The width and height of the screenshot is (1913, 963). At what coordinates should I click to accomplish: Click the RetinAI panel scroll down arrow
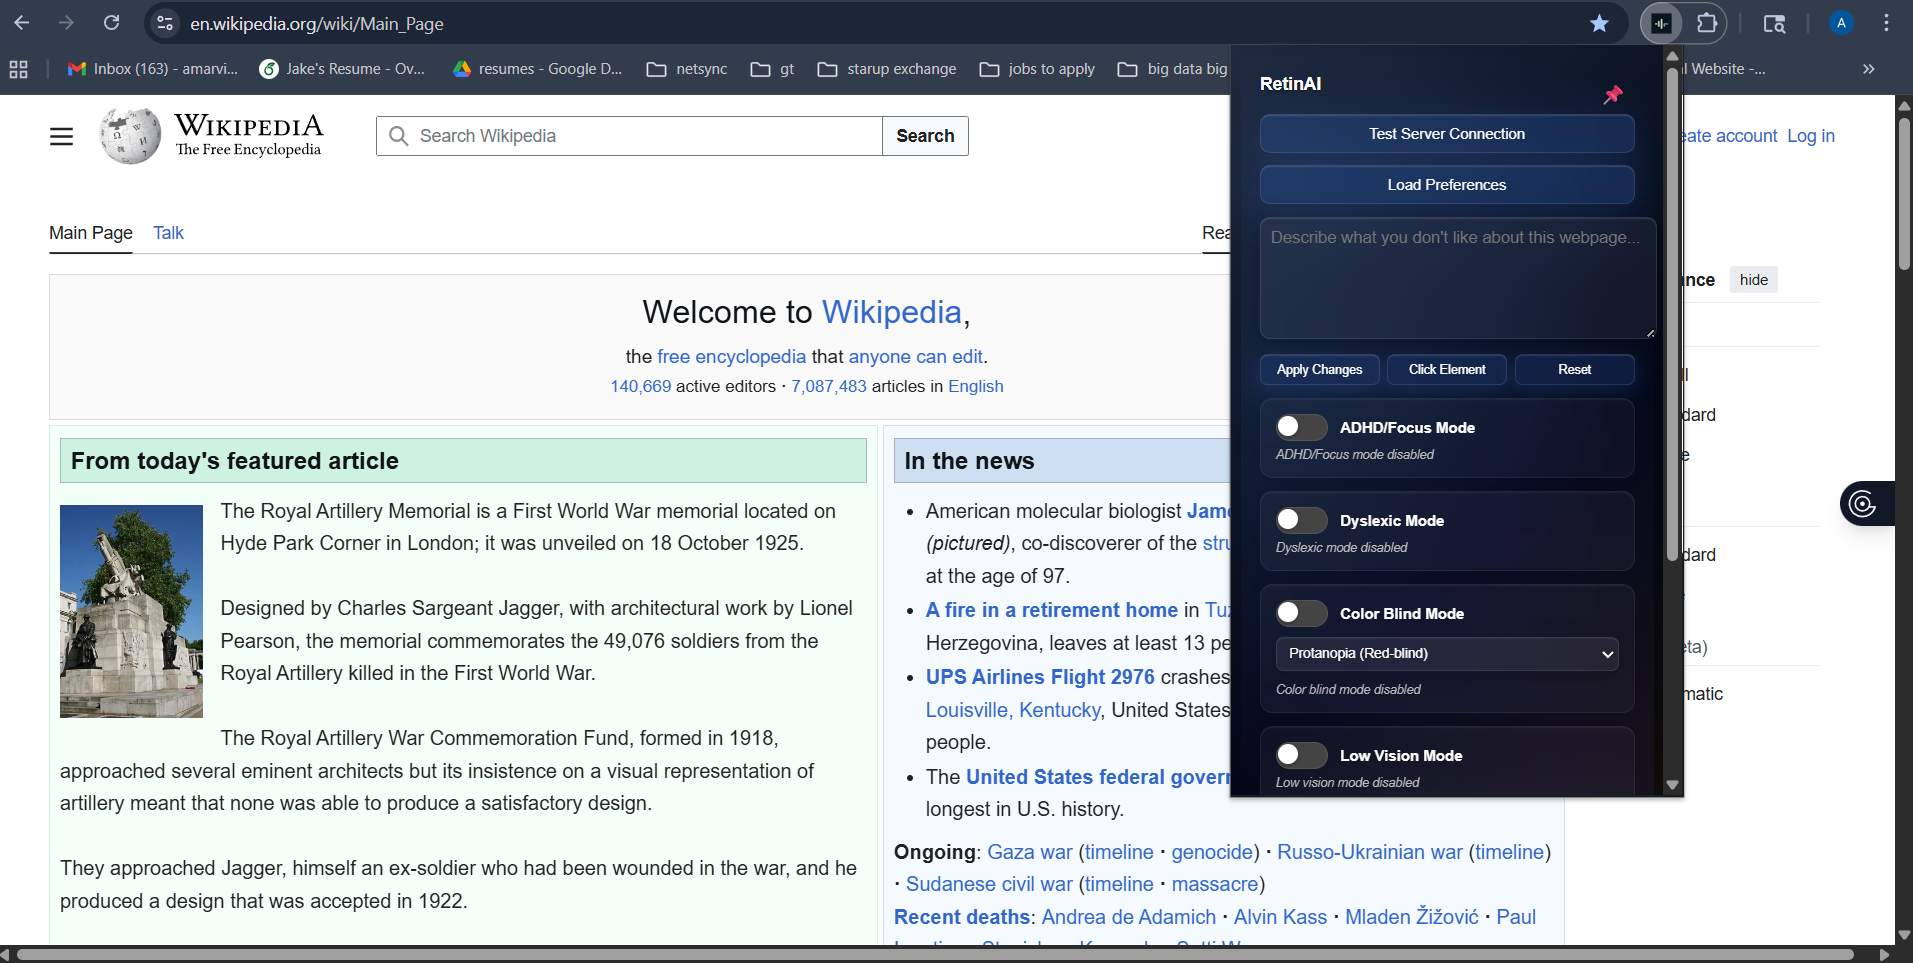click(x=1672, y=785)
